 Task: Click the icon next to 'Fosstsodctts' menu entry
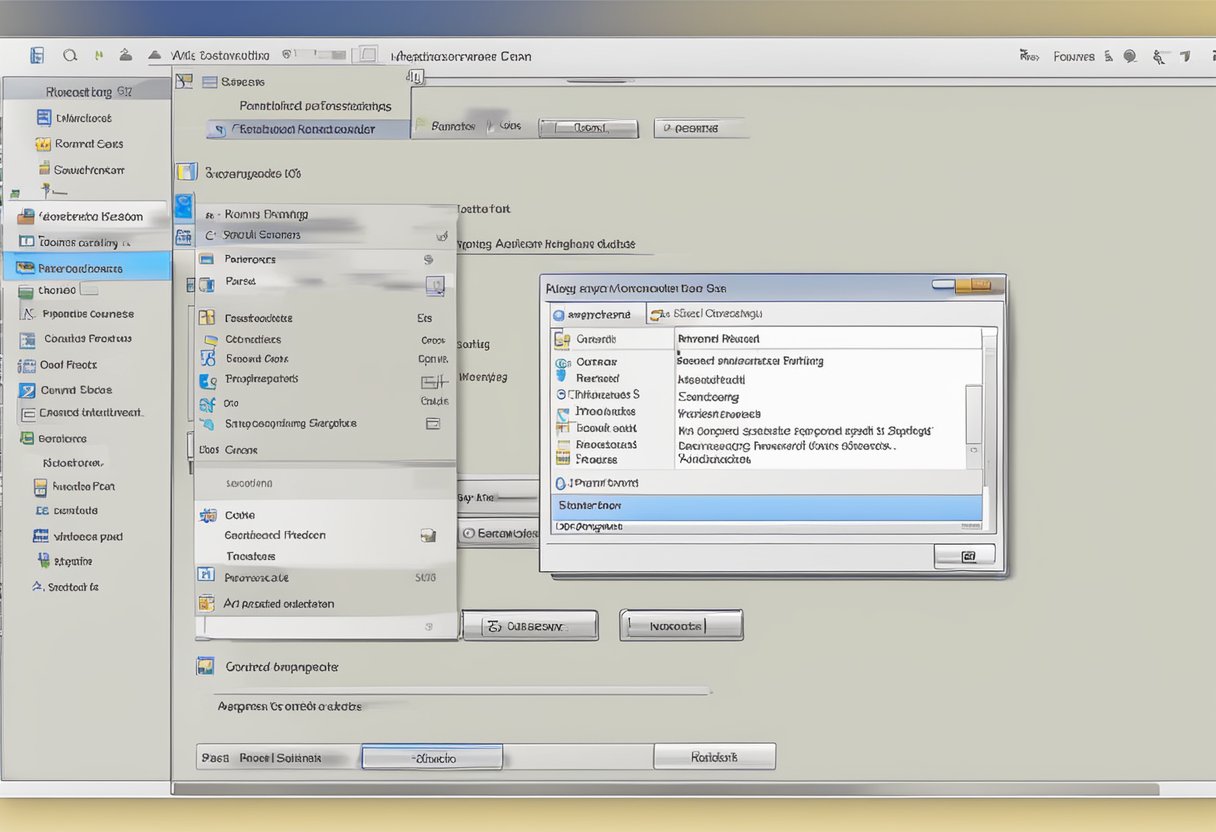coord(207,318)
